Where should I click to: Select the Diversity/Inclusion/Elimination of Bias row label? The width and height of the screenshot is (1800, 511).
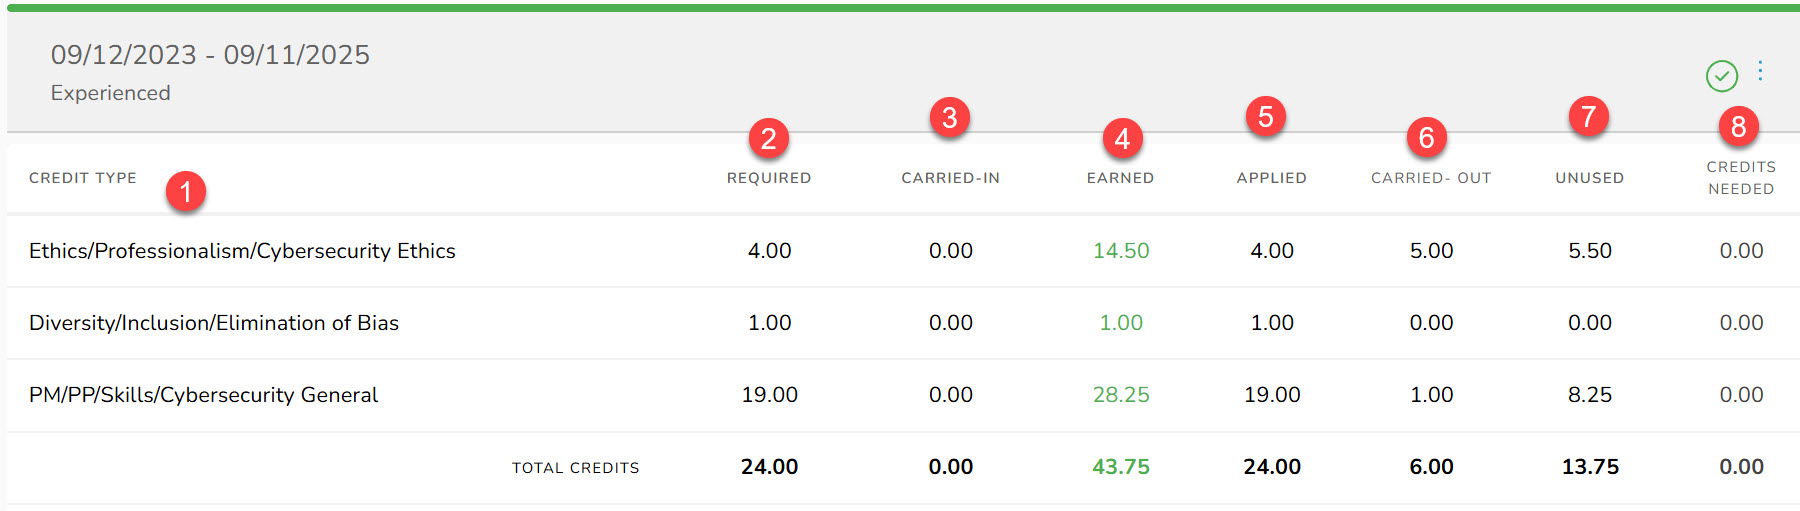coord(214,323)
